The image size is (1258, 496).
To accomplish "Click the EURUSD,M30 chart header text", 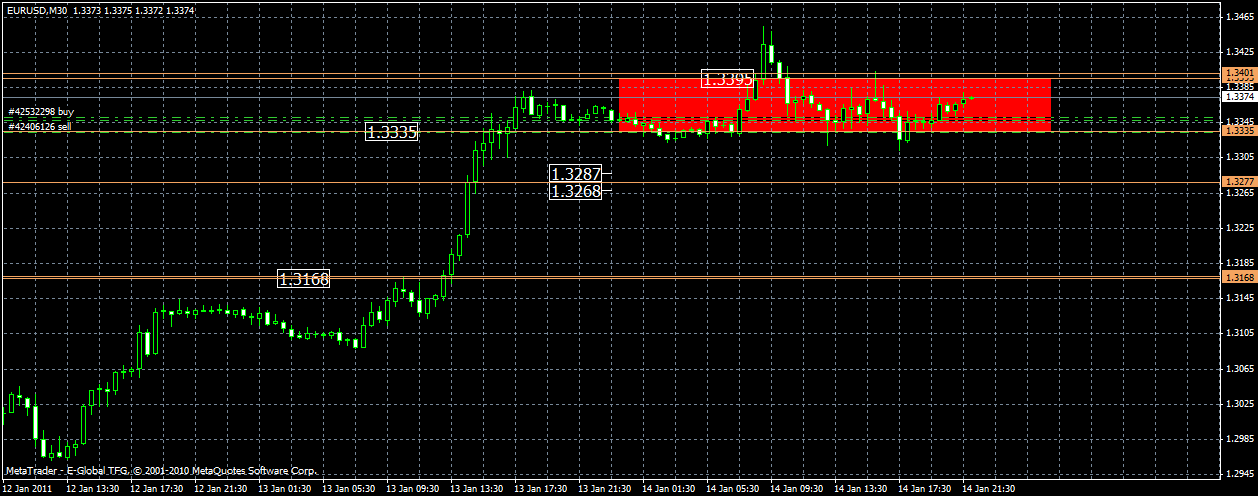I will click(x=38, y=9).
